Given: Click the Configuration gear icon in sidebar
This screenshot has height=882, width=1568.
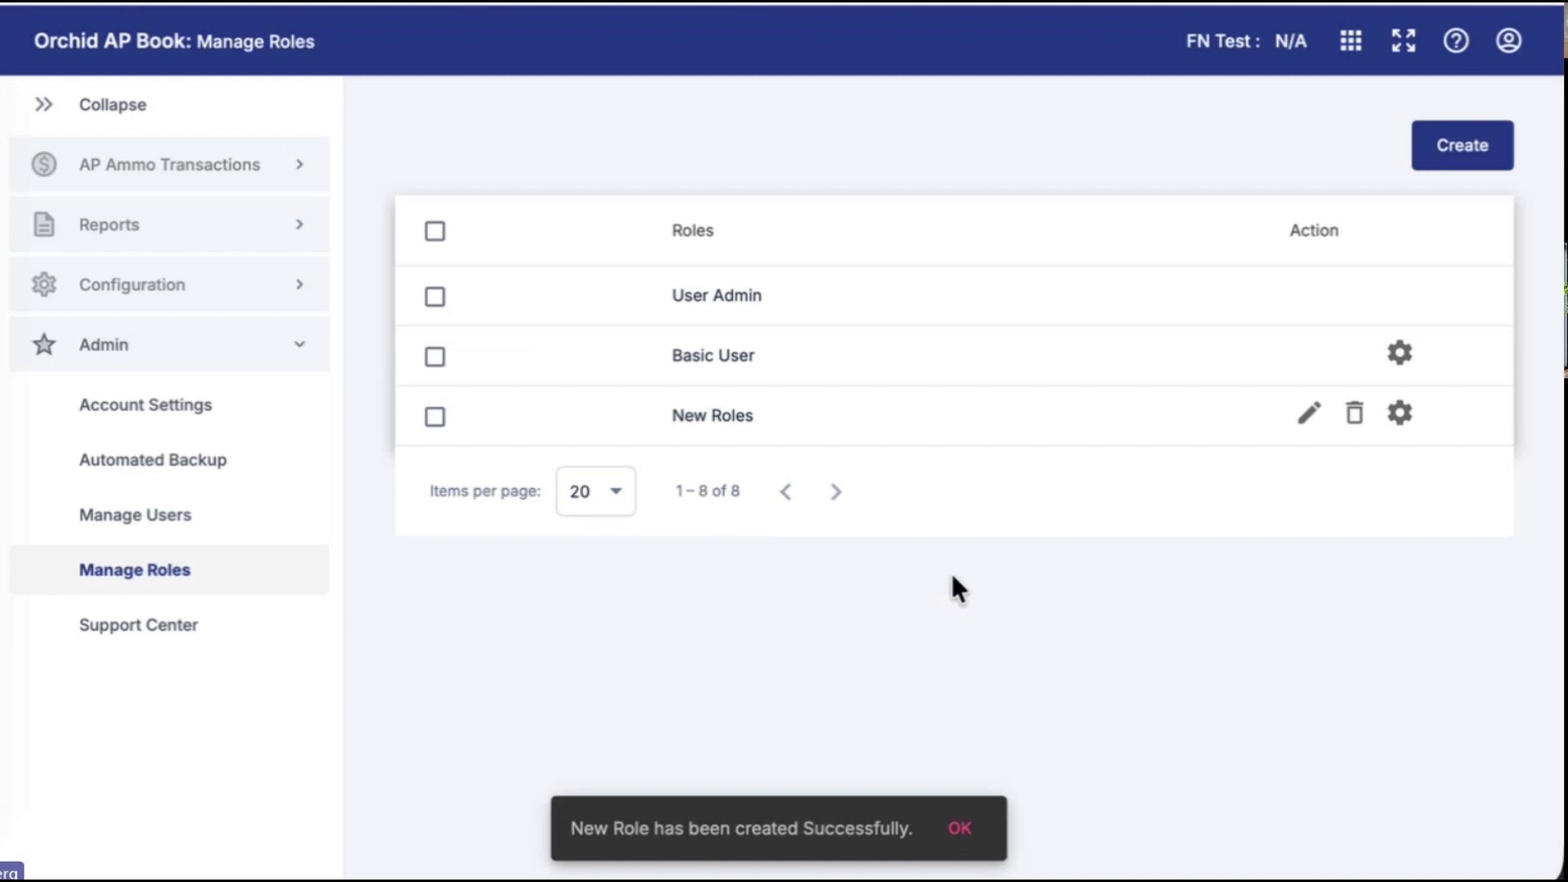Looking at the screenshot, I should coord(43,284).
